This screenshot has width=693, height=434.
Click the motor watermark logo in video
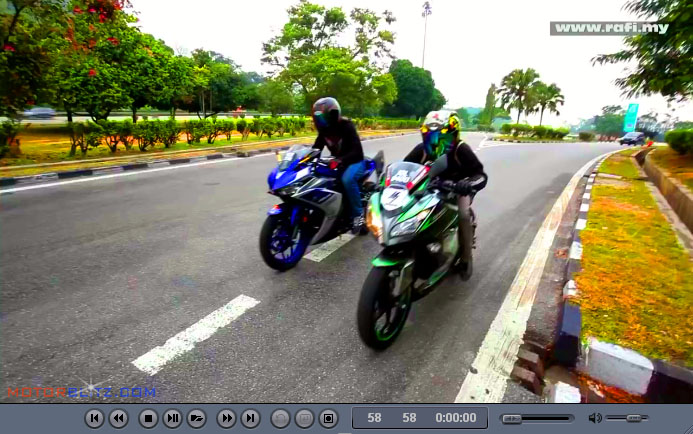click(x=82, y=392)
